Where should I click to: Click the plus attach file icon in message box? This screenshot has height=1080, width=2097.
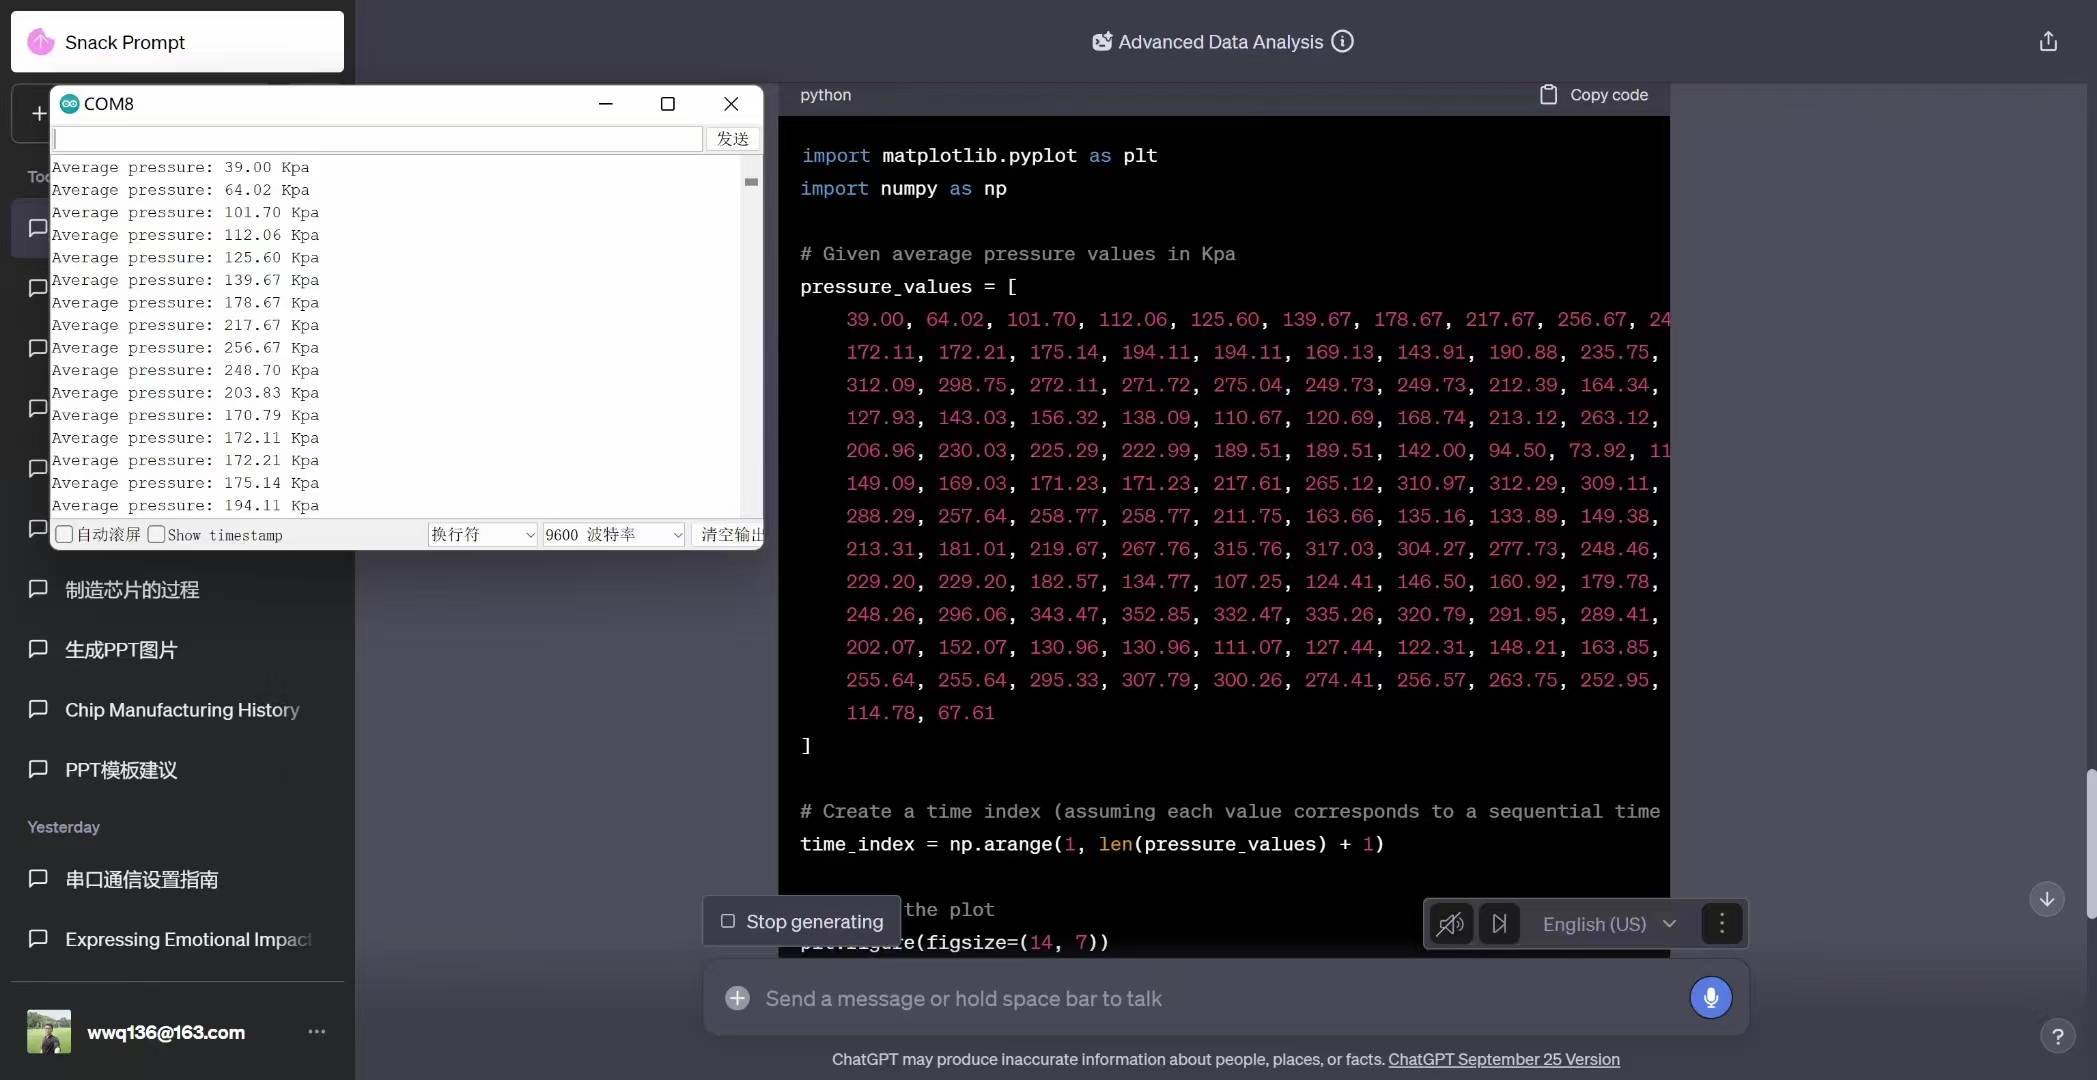pyautogui.click(x=737, y=998)
